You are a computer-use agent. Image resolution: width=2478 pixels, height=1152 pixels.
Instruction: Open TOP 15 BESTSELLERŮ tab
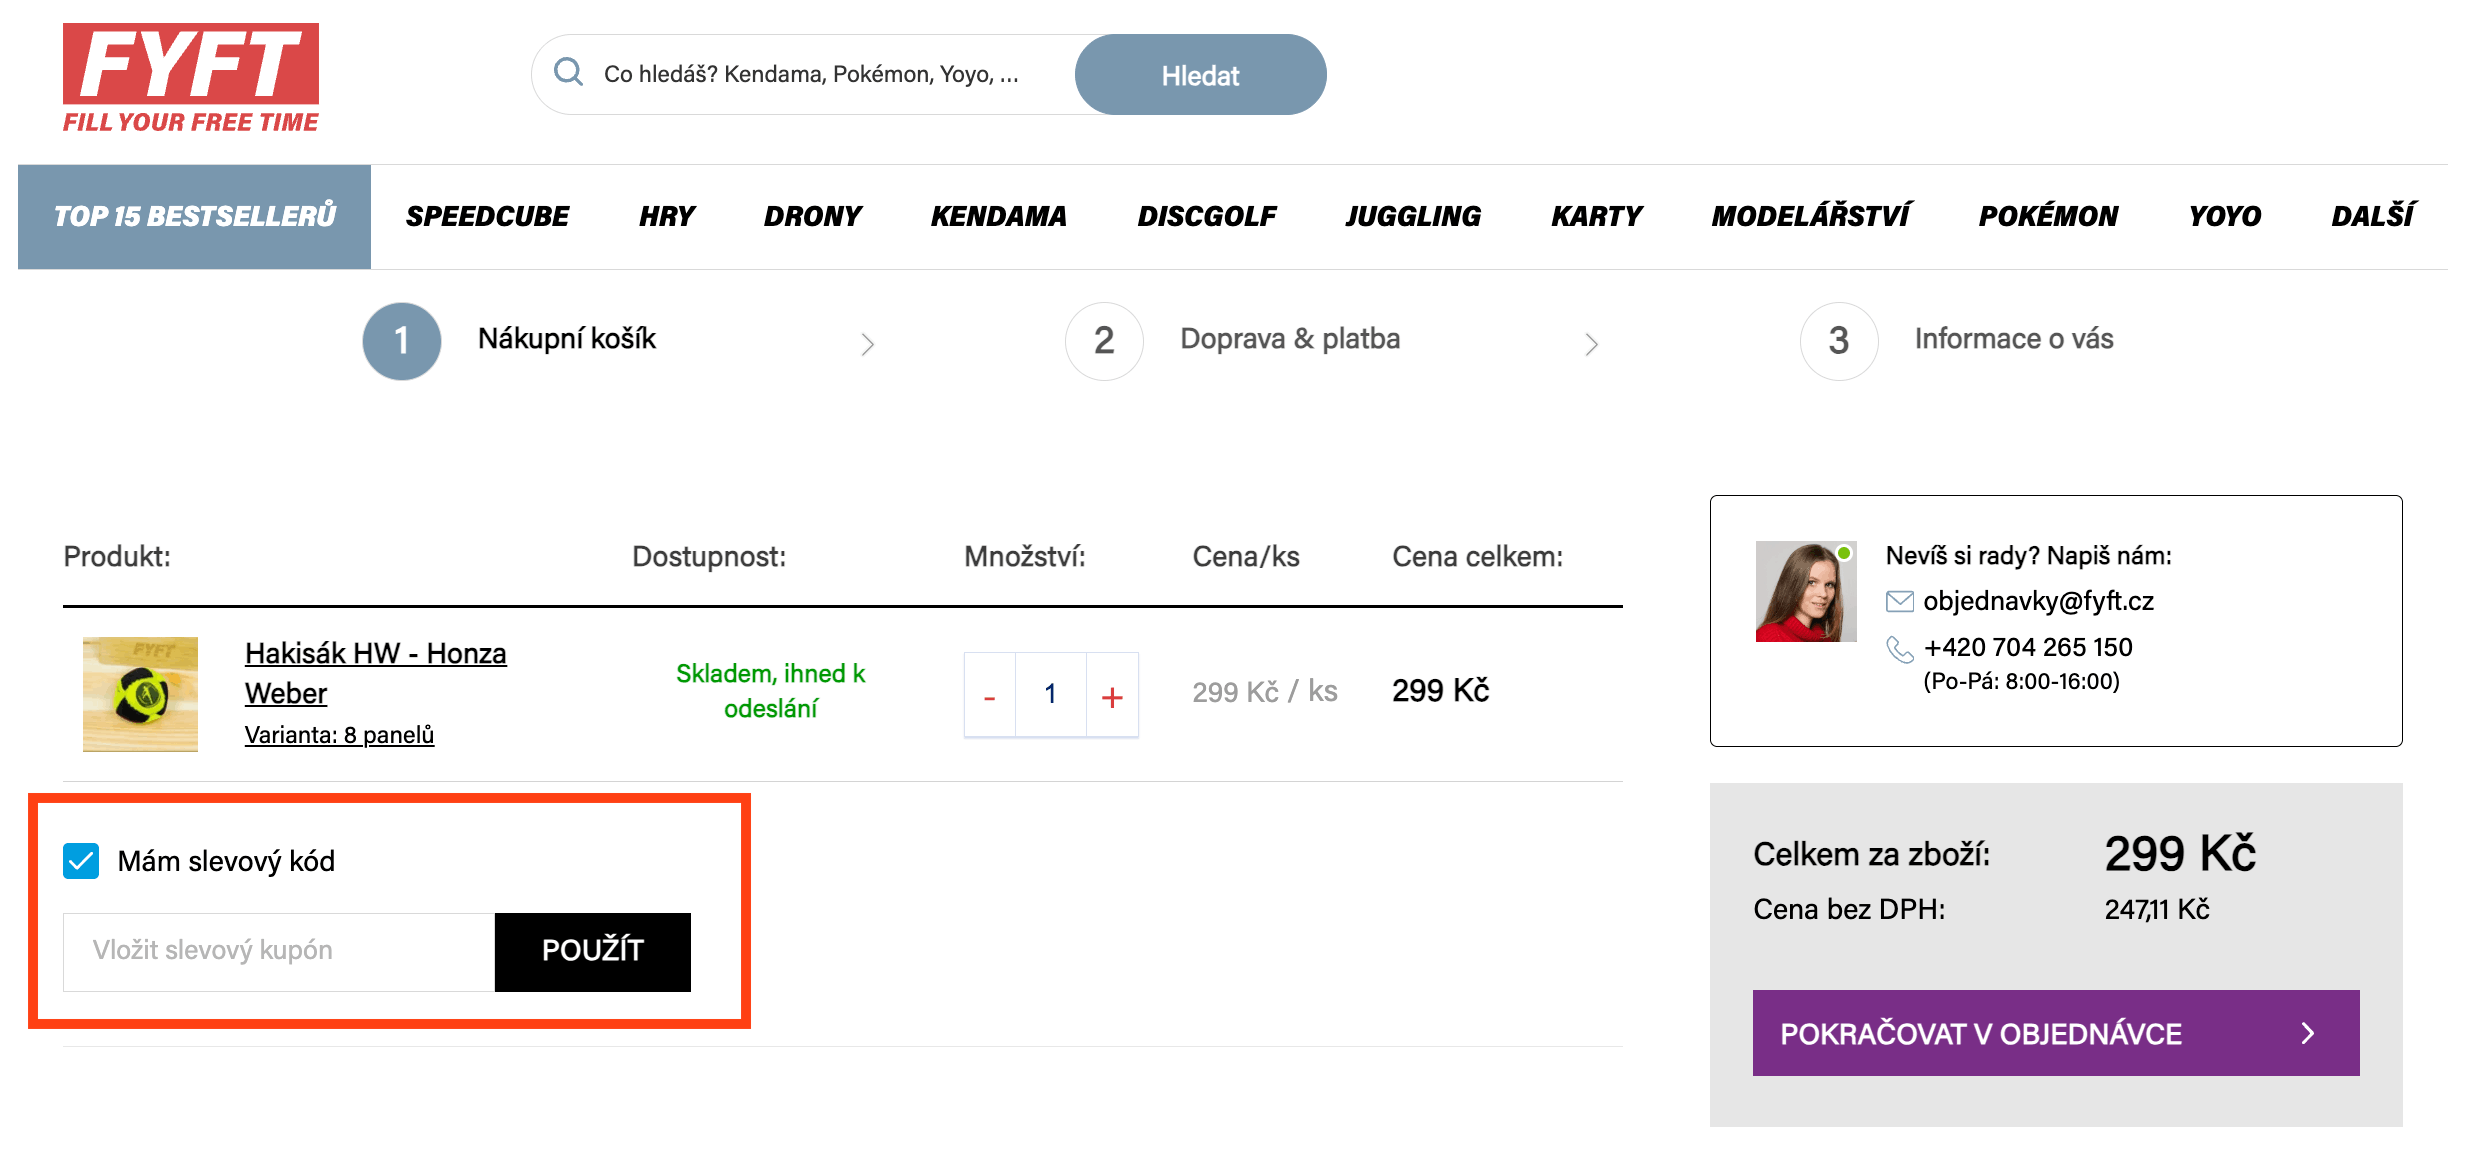point(194,216)
